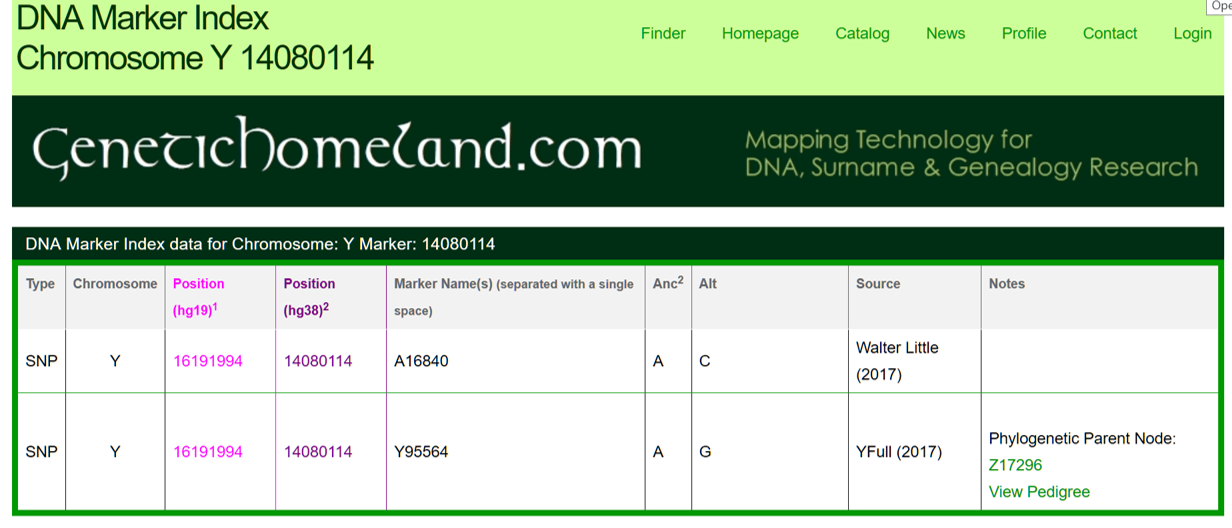Open the Catalog navigation link
Screen dimensions: 1232x528
(862, 34)
